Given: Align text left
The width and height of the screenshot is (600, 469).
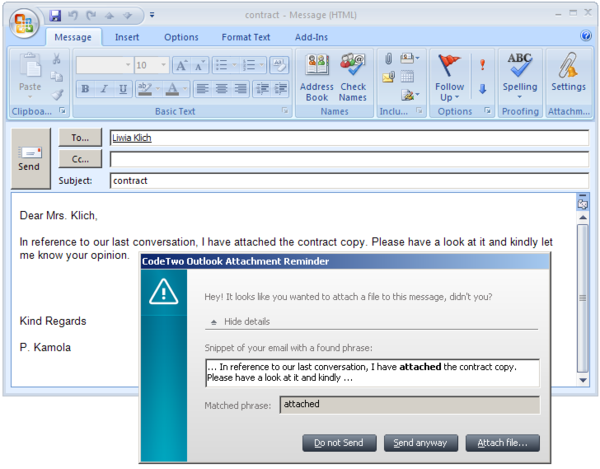Looking at the screenshot, I should click(x=202, y=89).
